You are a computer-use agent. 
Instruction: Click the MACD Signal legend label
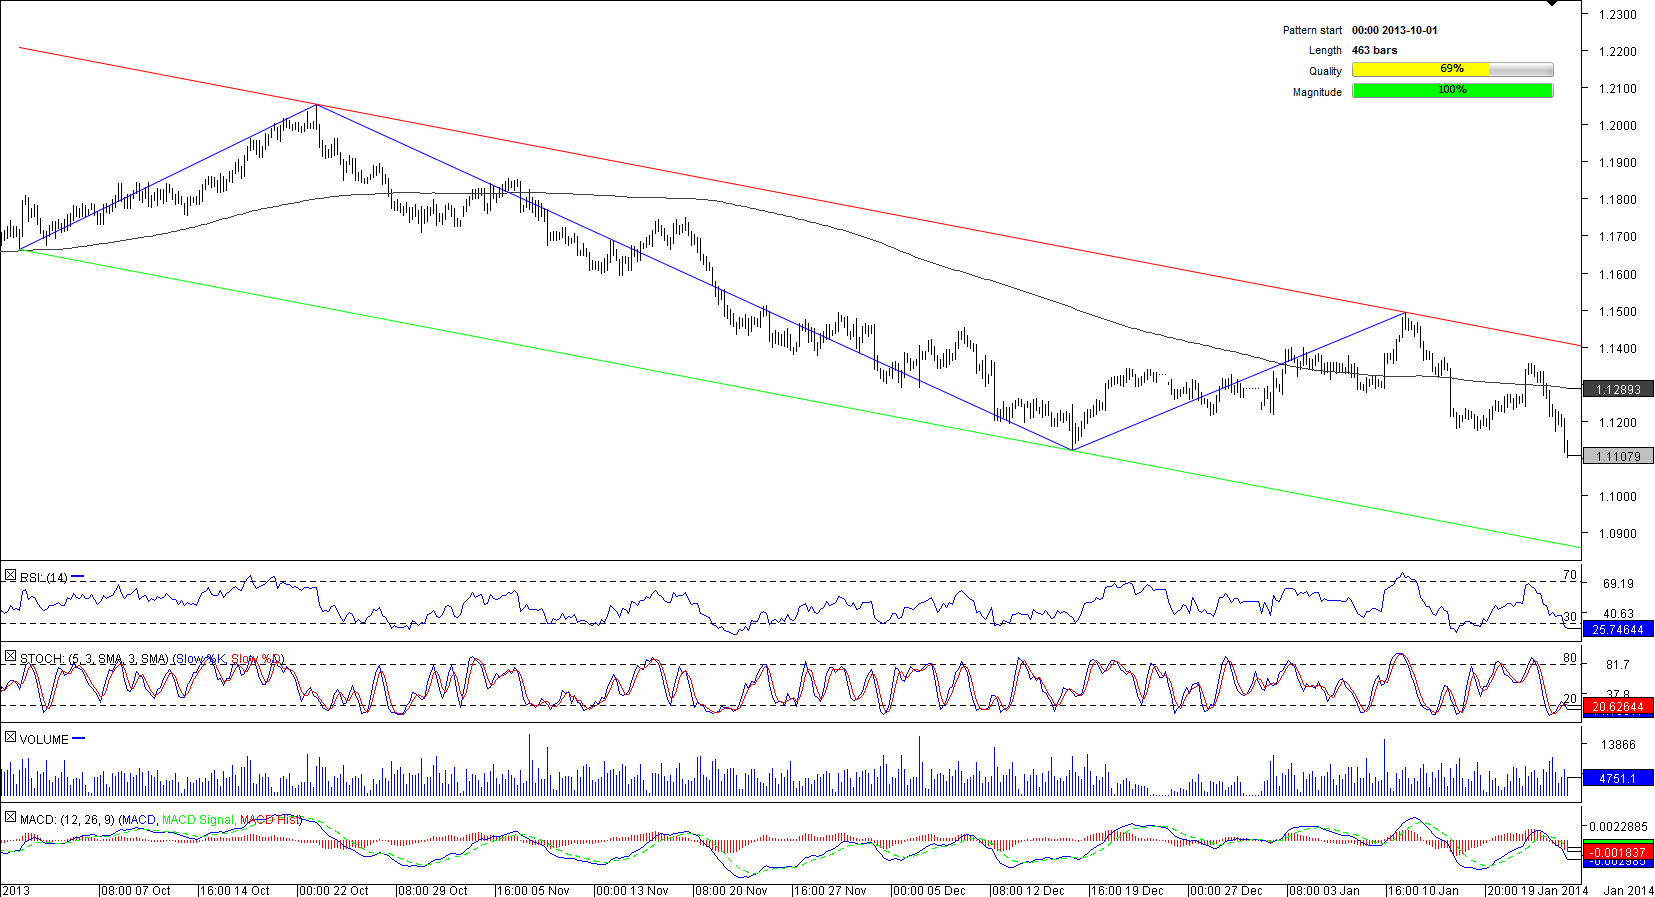tap(198, 820)
